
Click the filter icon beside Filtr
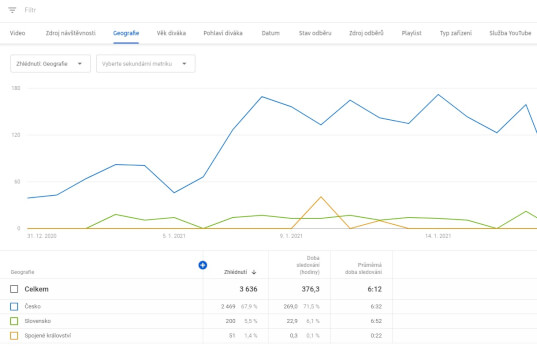click(12, 10)
